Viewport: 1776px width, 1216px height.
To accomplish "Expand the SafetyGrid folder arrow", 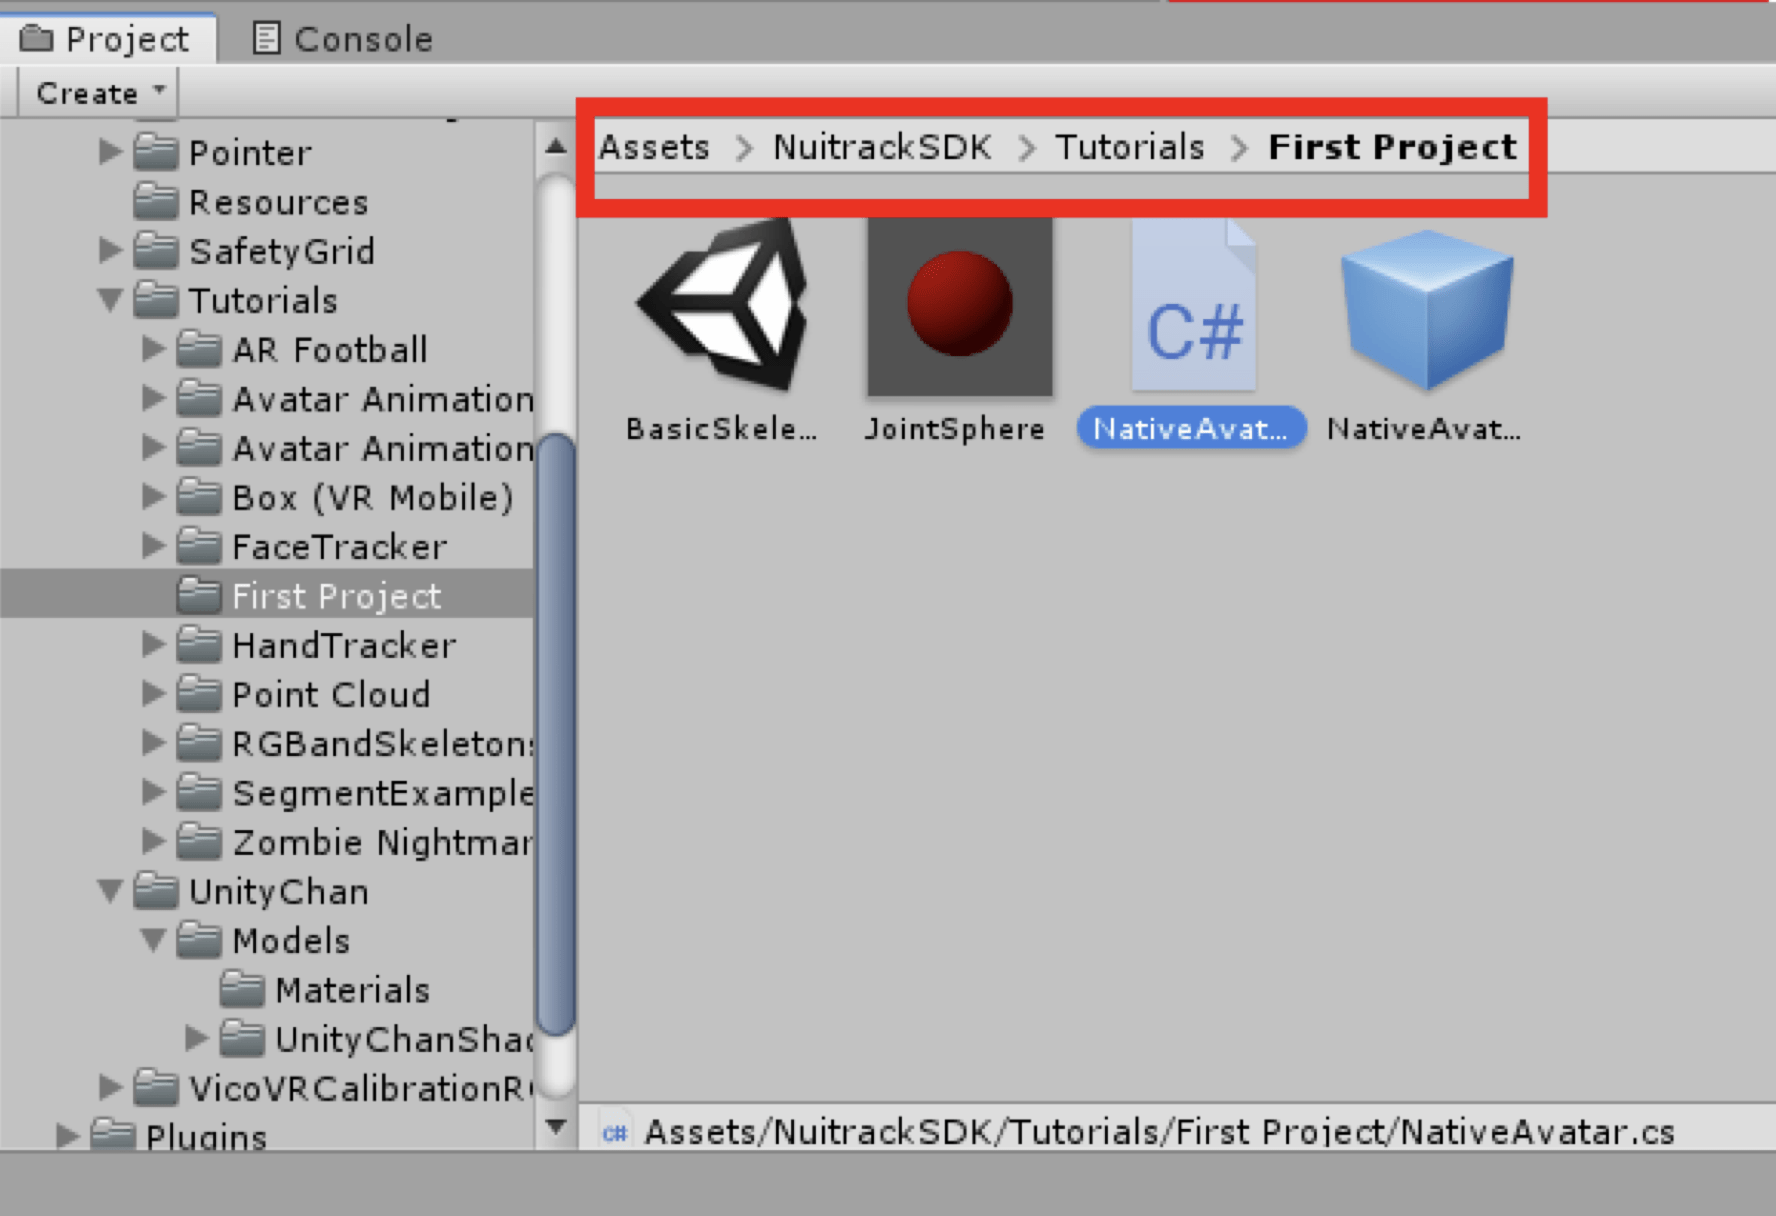I will click(110, 250).
